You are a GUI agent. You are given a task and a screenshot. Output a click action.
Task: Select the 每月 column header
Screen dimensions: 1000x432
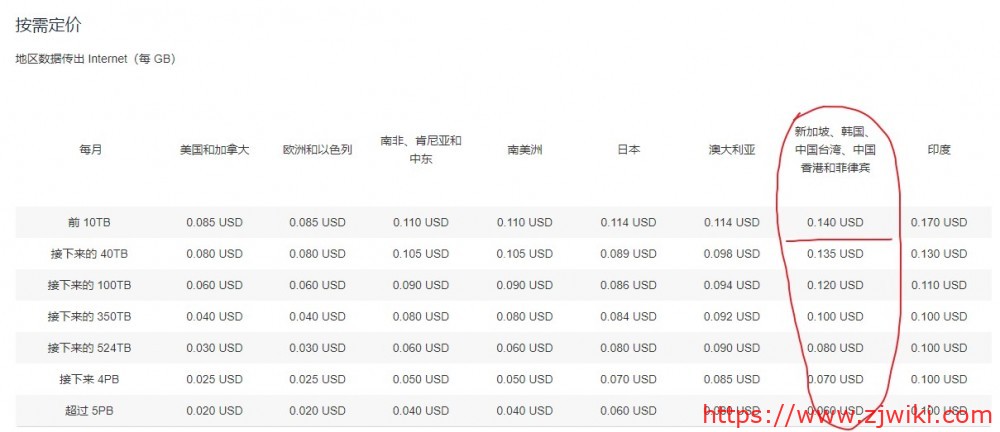click(x=91, y=150)
